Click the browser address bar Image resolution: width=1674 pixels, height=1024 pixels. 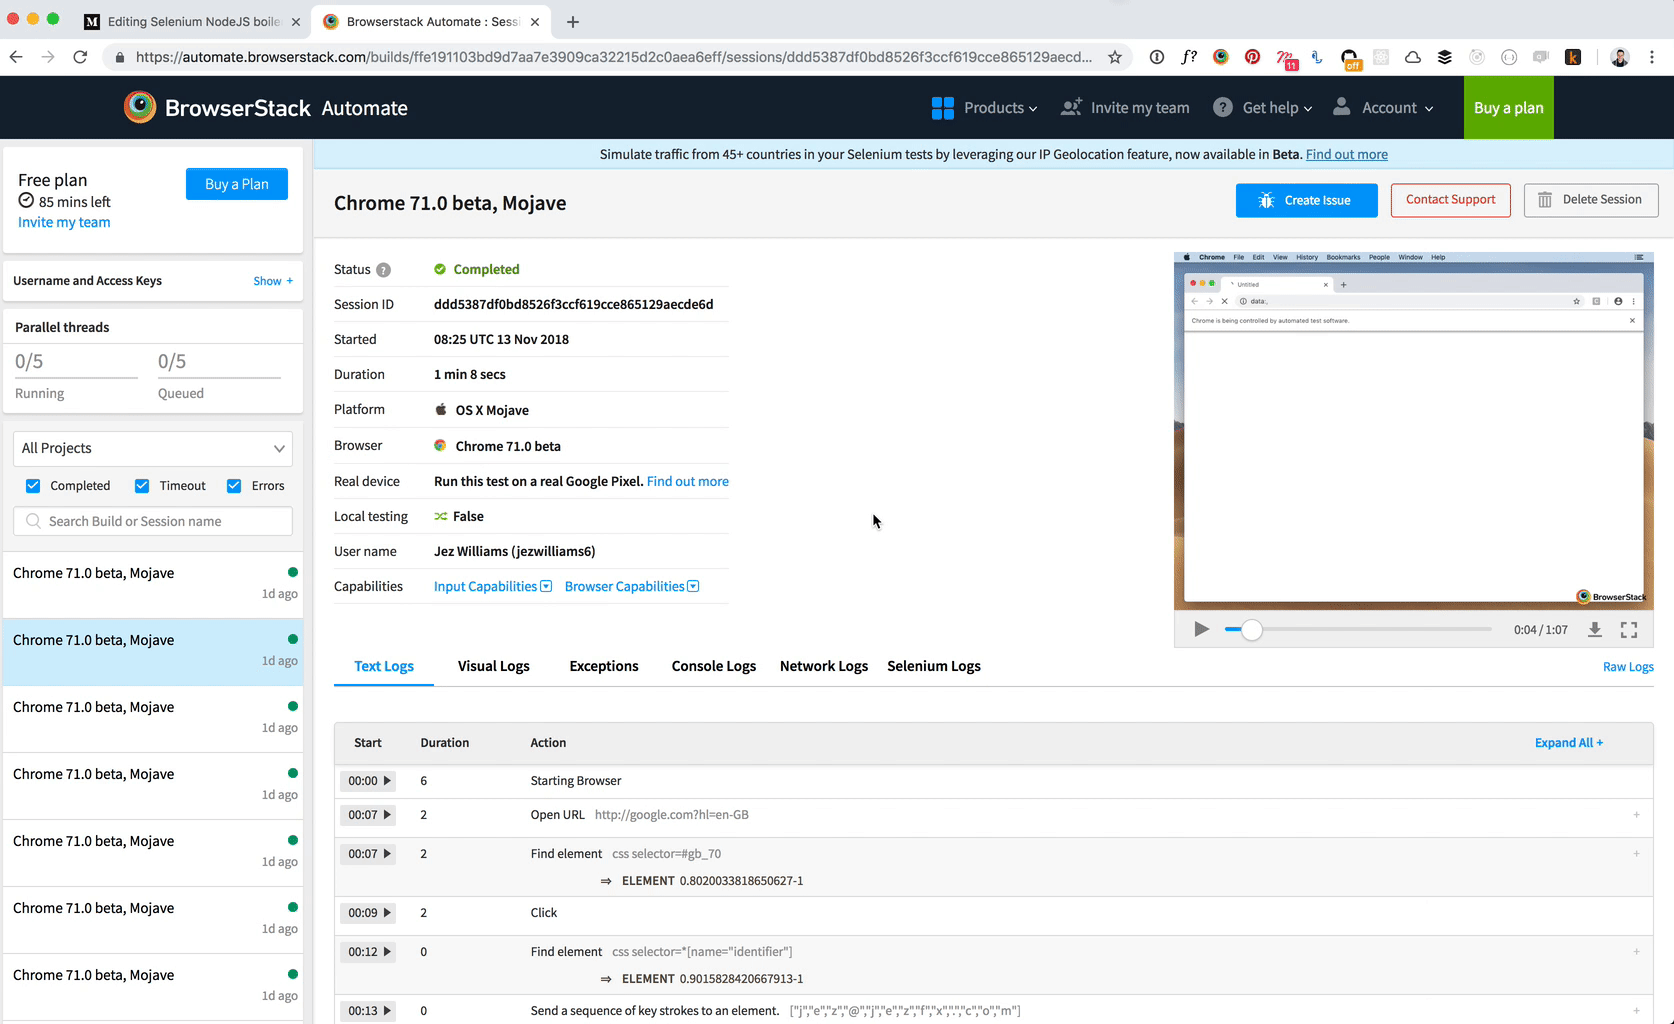click(613, 57)
